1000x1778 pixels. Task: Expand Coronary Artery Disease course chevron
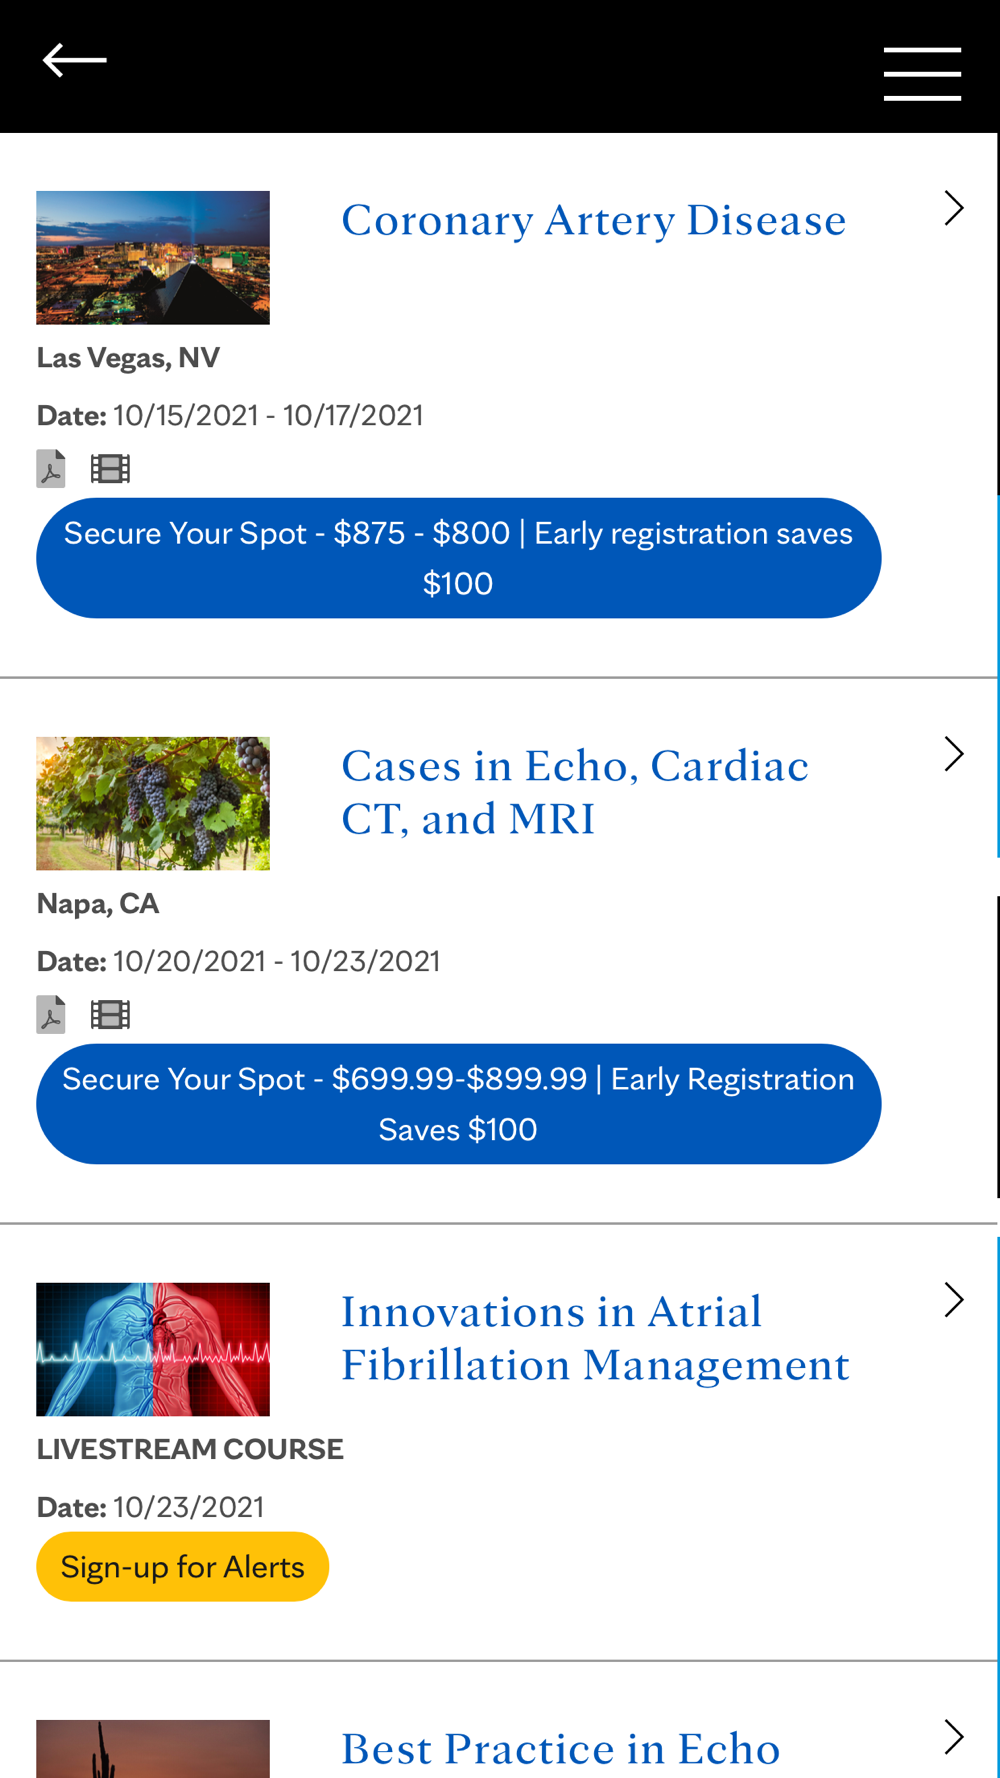coord(954,208)
